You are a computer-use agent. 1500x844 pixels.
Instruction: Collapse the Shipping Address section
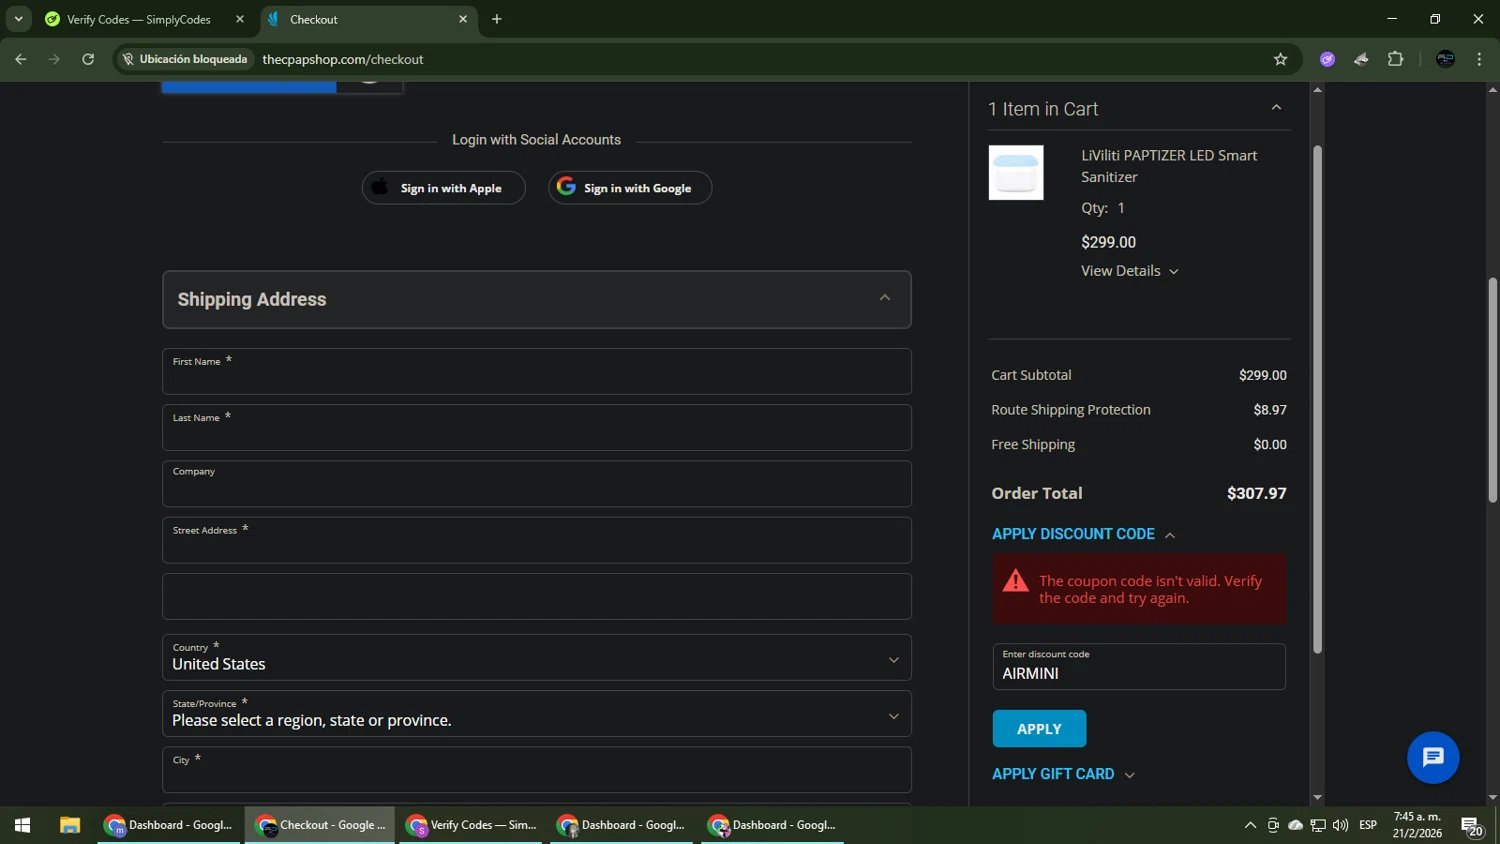tap(884, 298)
